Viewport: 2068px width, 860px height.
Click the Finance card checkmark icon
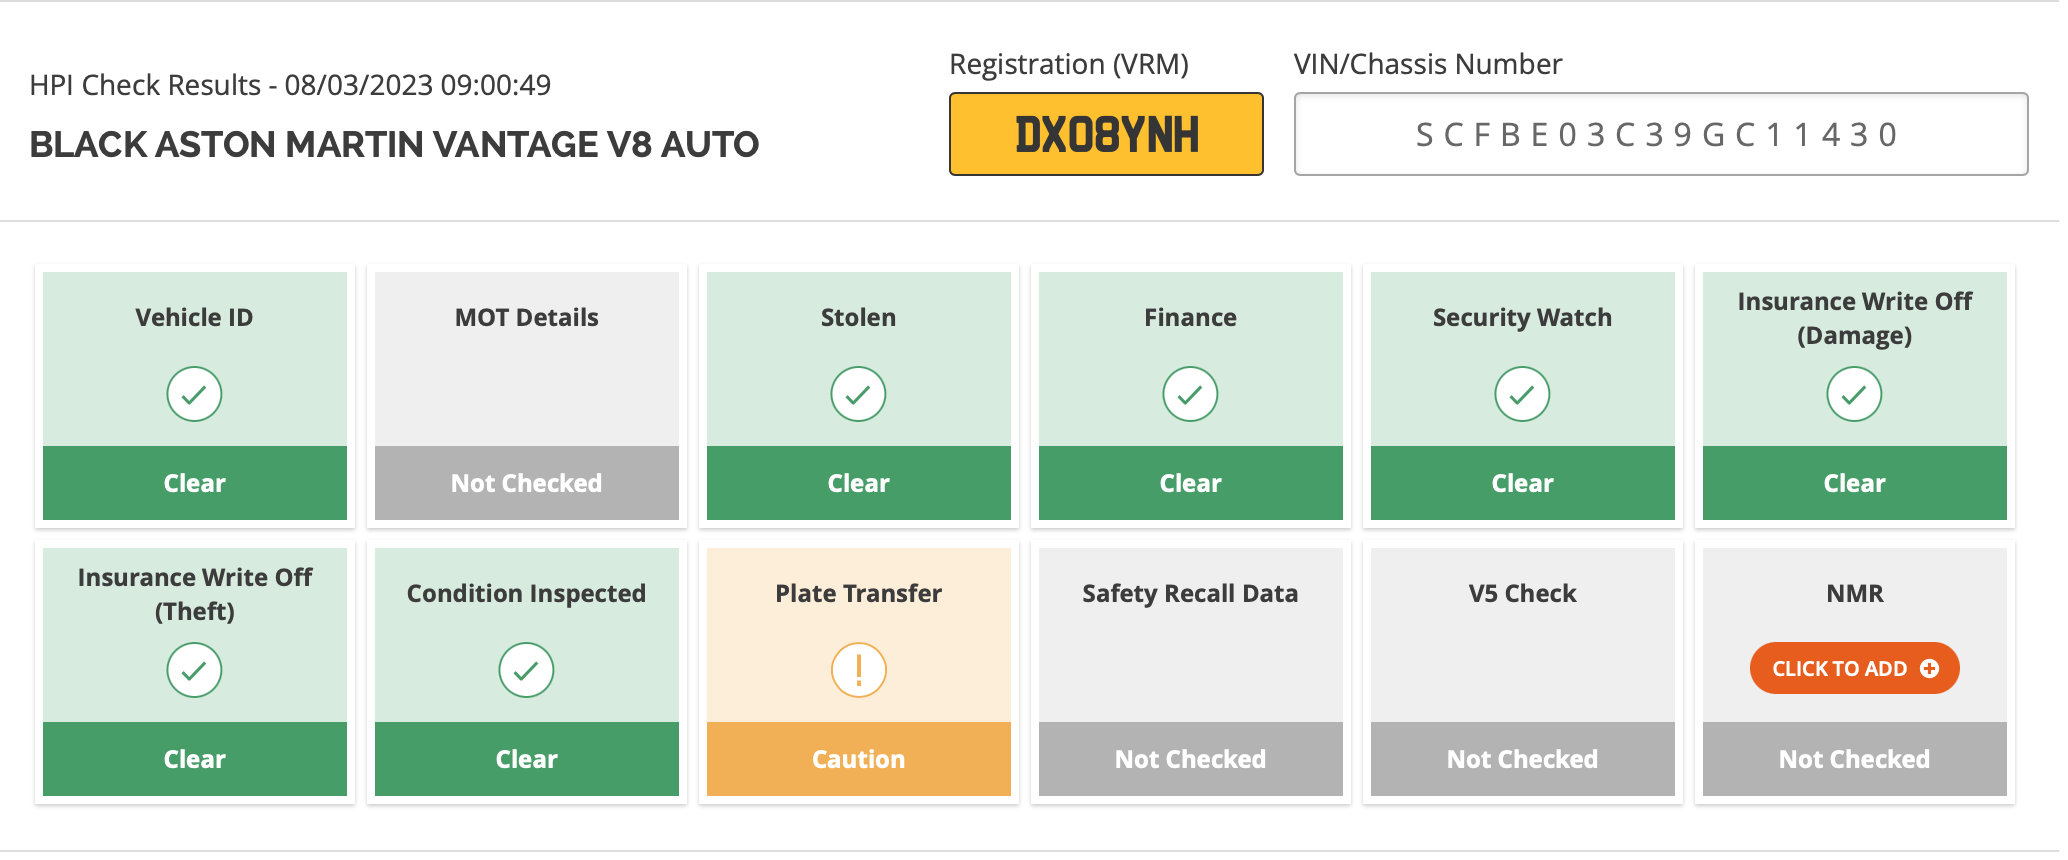coord(1190,394)
